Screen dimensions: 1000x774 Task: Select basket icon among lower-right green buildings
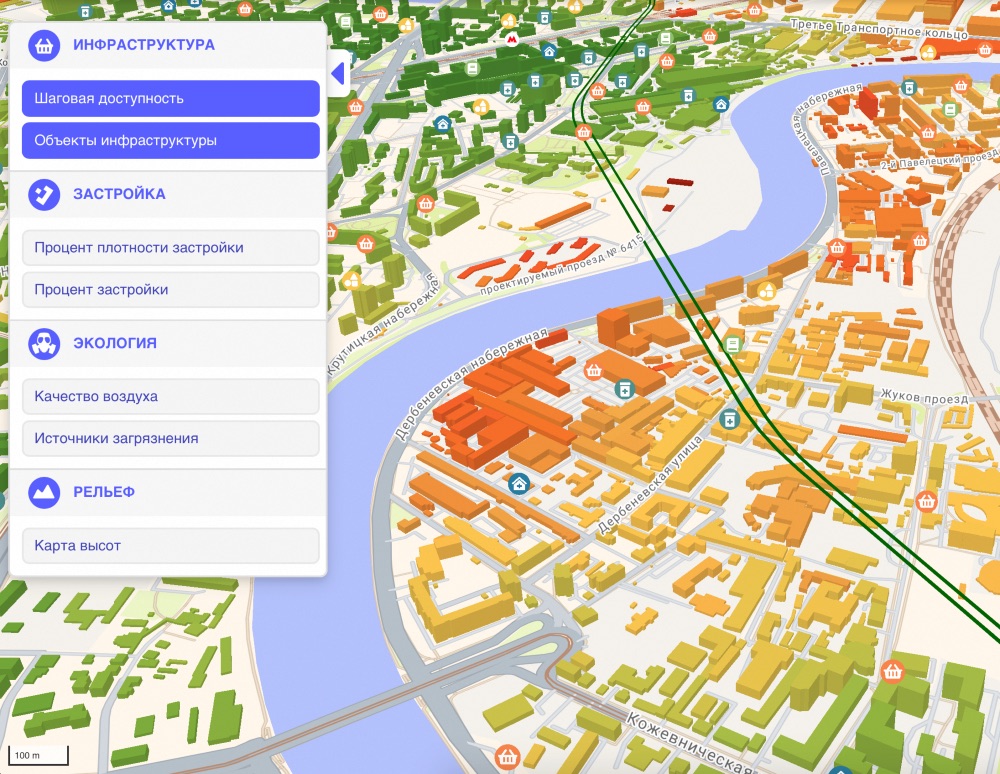[892, 671]
